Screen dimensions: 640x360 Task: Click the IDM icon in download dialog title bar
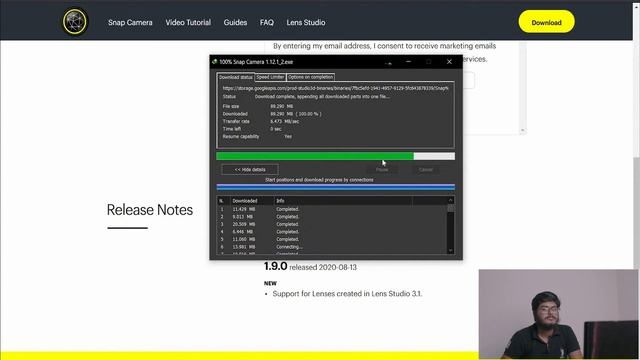pyautogui.click(x=215, y=62)
